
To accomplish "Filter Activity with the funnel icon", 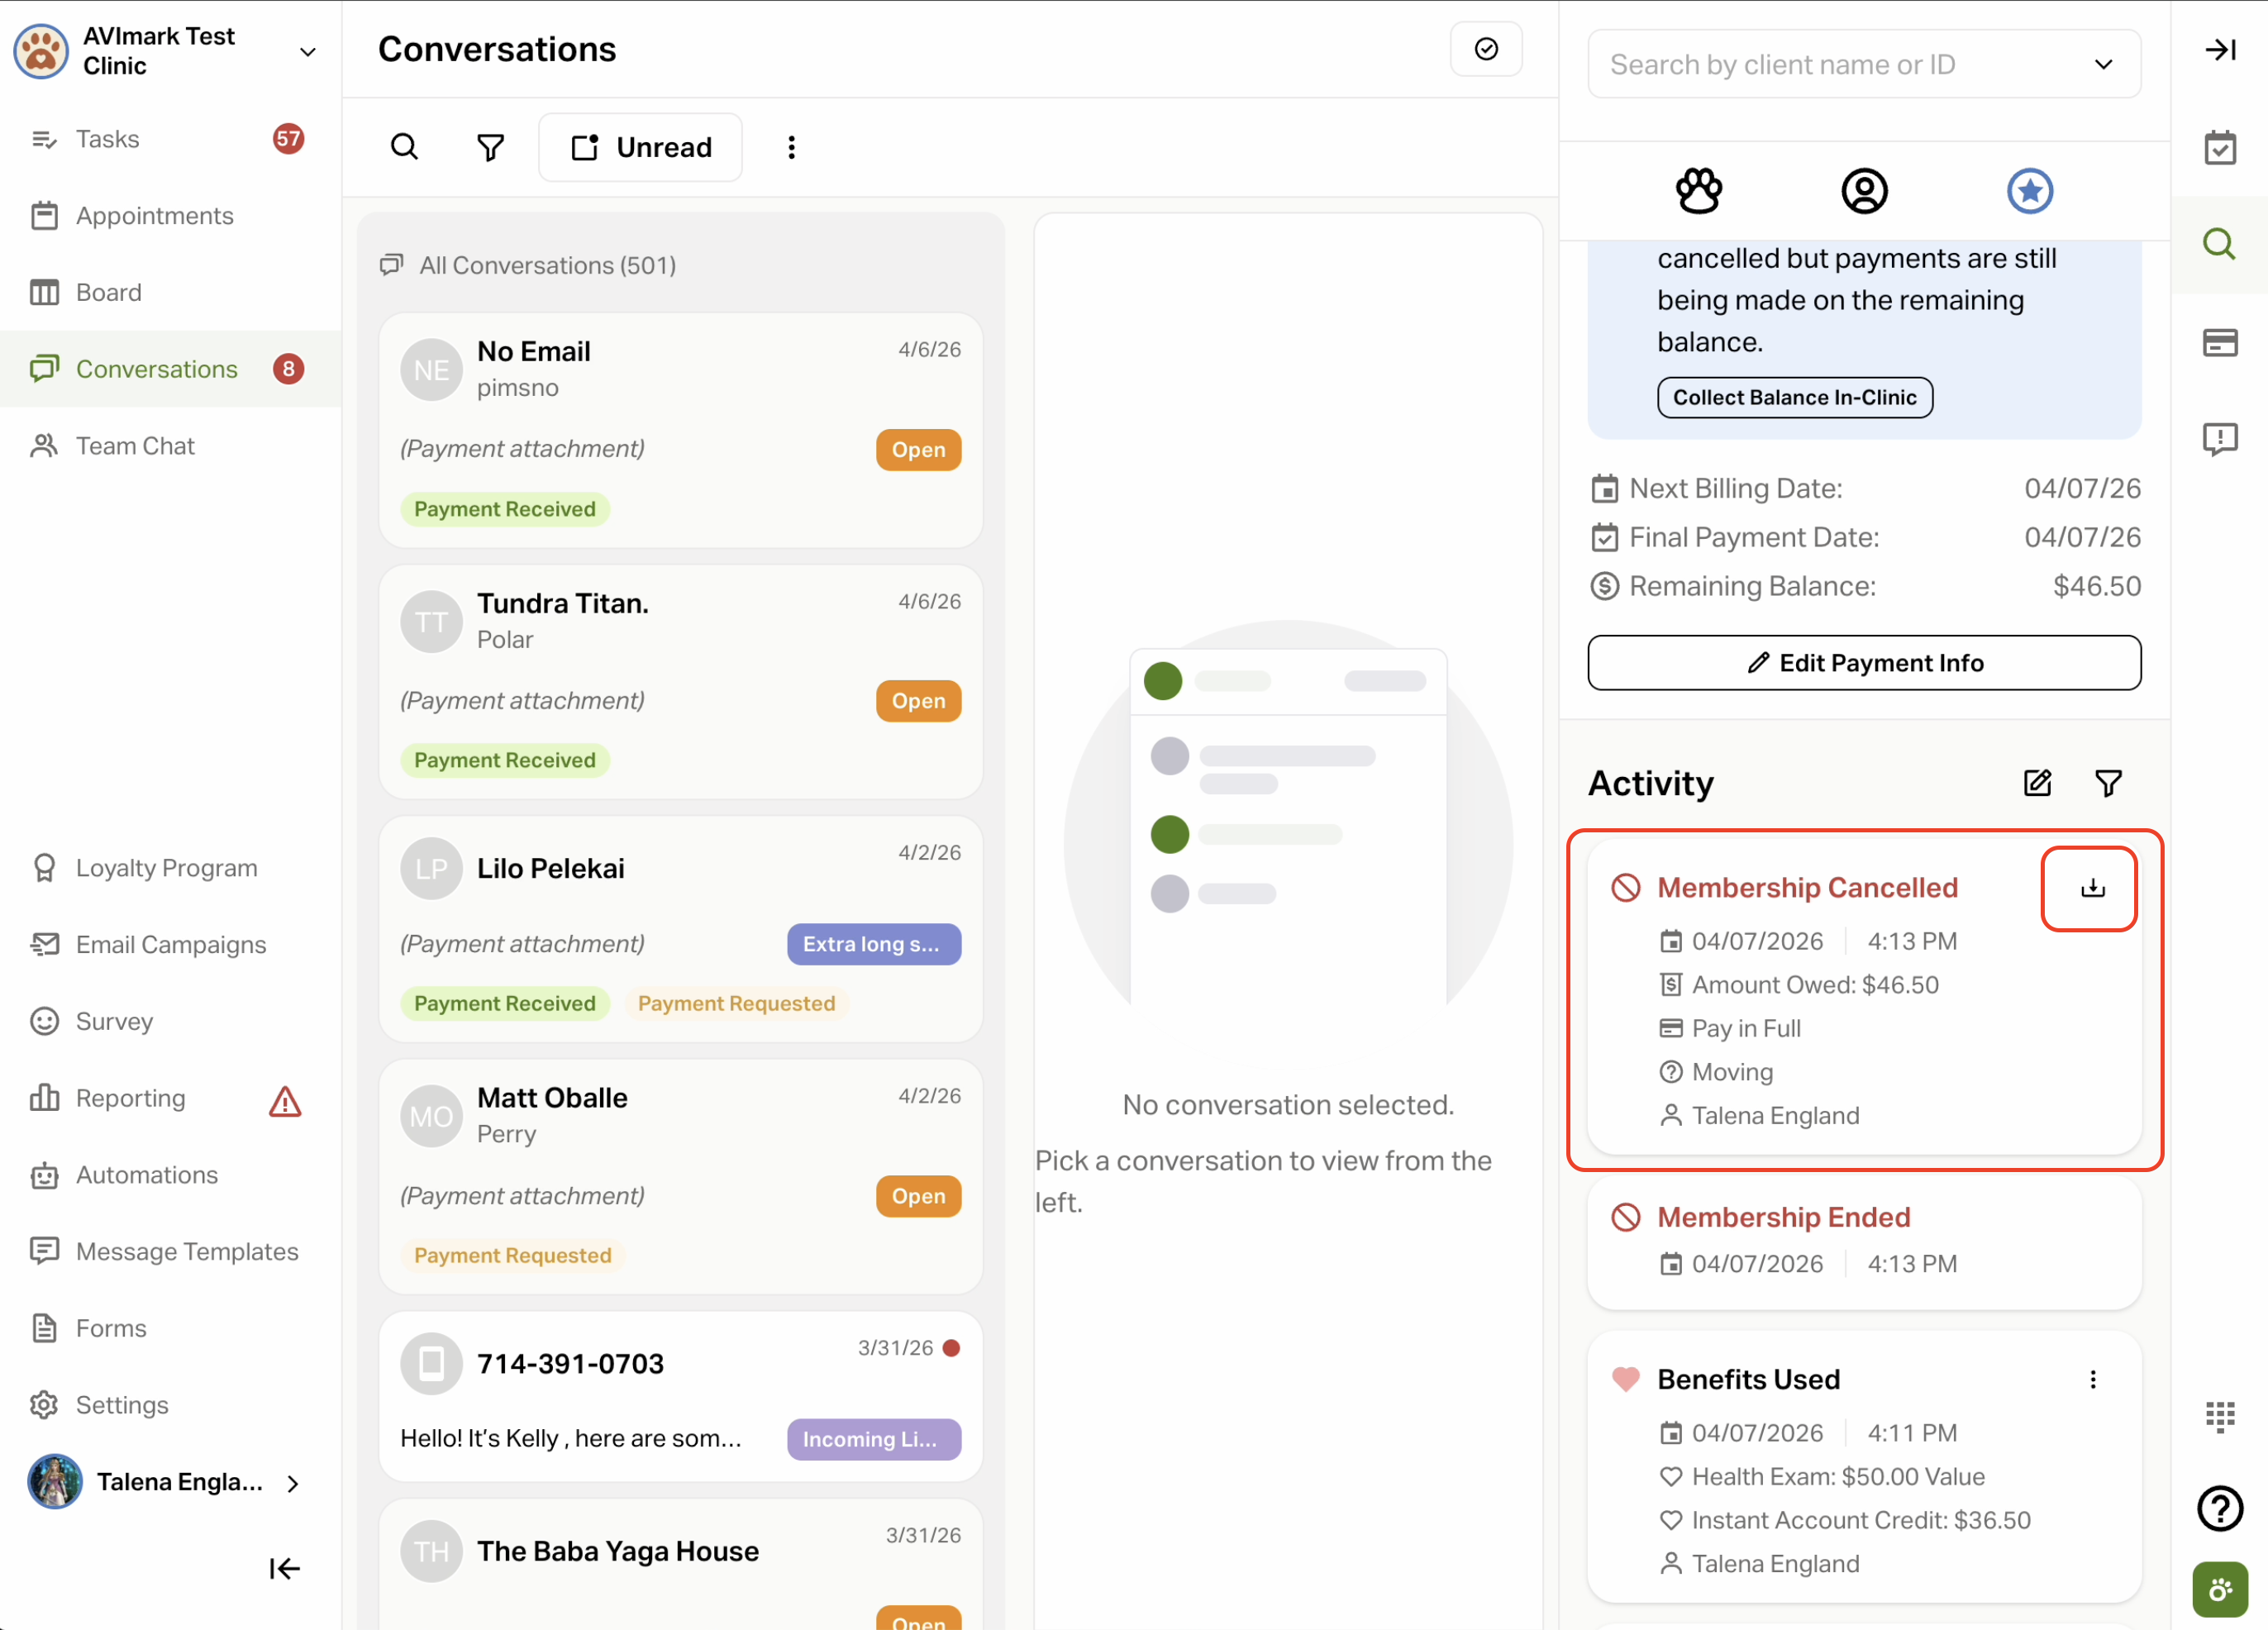I will [x=2108, y=783].
